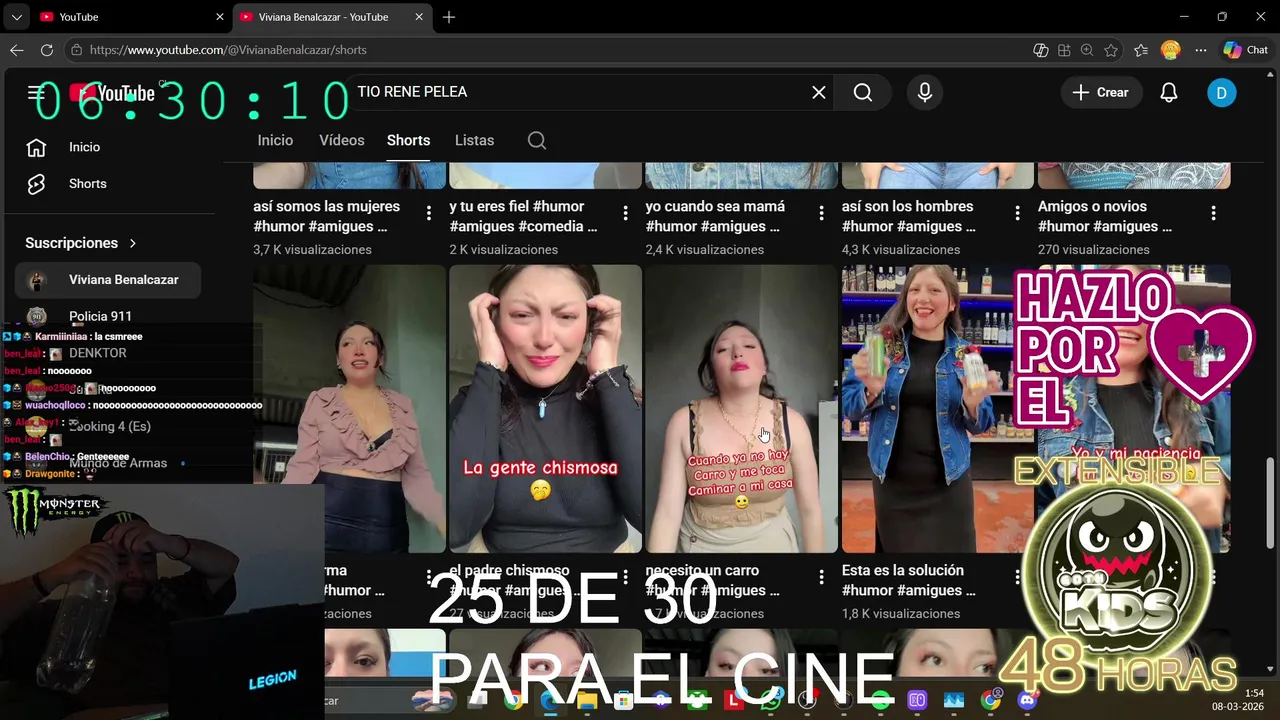Start voice search with the microphone
1280x720 pixels.
925,92
